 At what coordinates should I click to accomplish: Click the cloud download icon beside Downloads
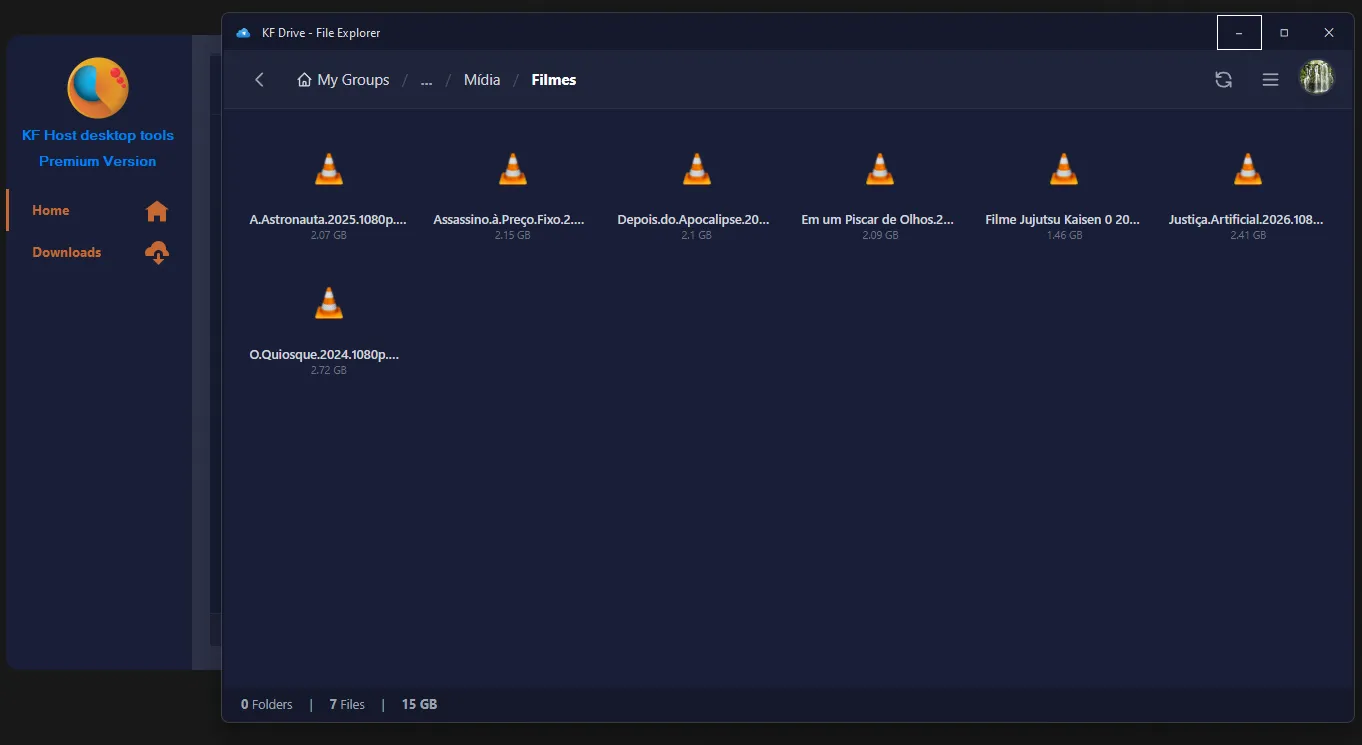[x=157, y=253]
